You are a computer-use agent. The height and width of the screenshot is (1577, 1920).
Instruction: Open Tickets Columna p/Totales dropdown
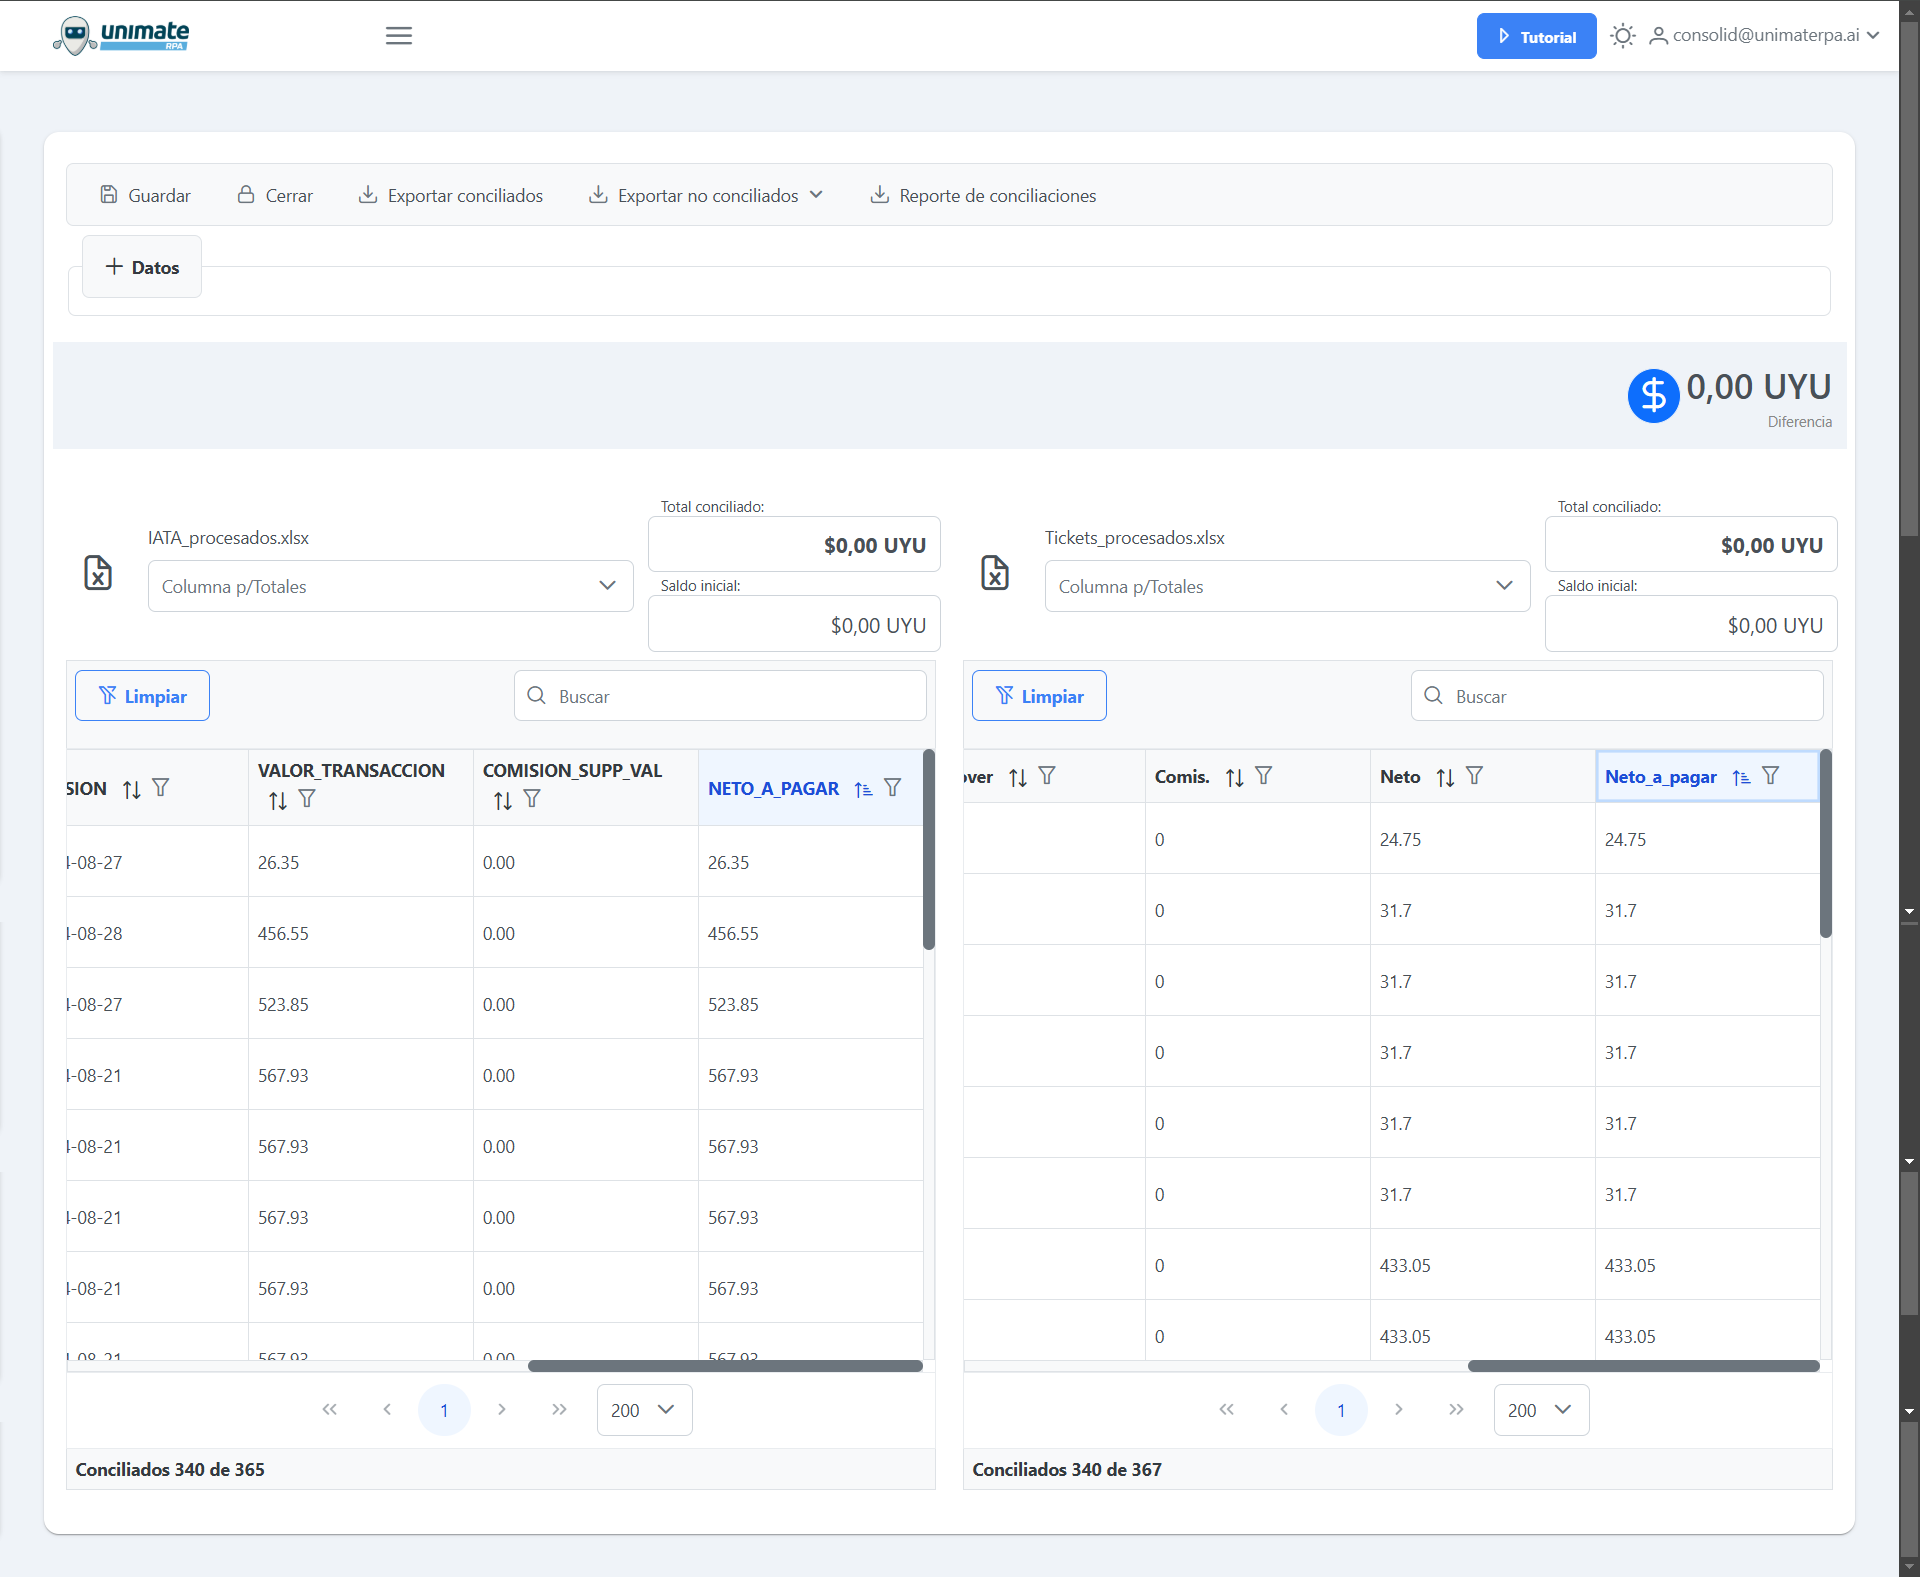coord(1287,586)
